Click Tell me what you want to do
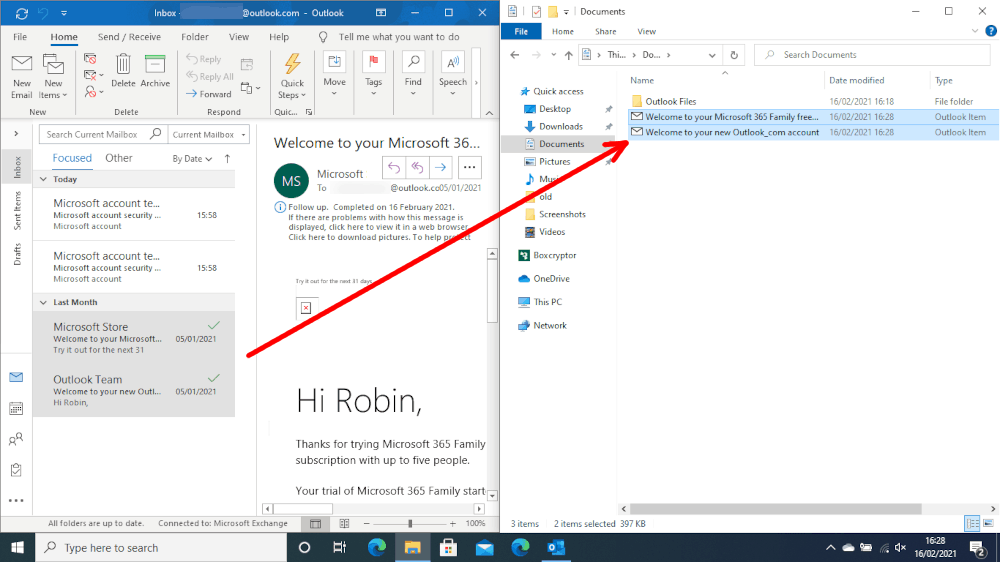 399,37
